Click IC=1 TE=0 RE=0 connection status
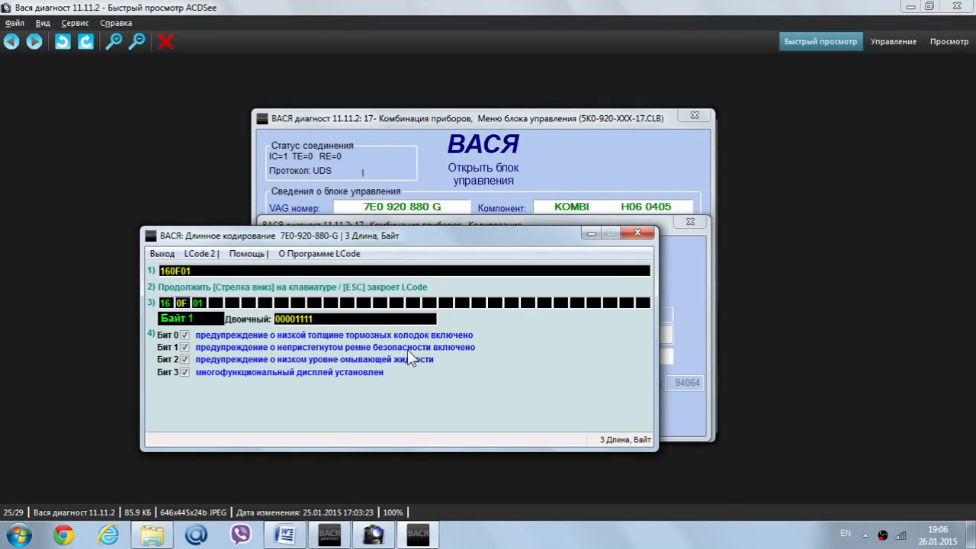This screenshot has height=549, width=976. click(305, 157)
